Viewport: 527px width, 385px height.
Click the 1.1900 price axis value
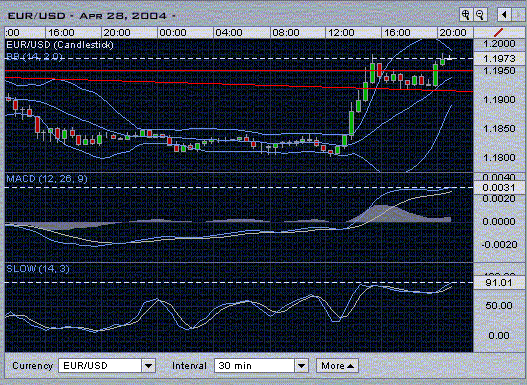[x=499, y=99]
